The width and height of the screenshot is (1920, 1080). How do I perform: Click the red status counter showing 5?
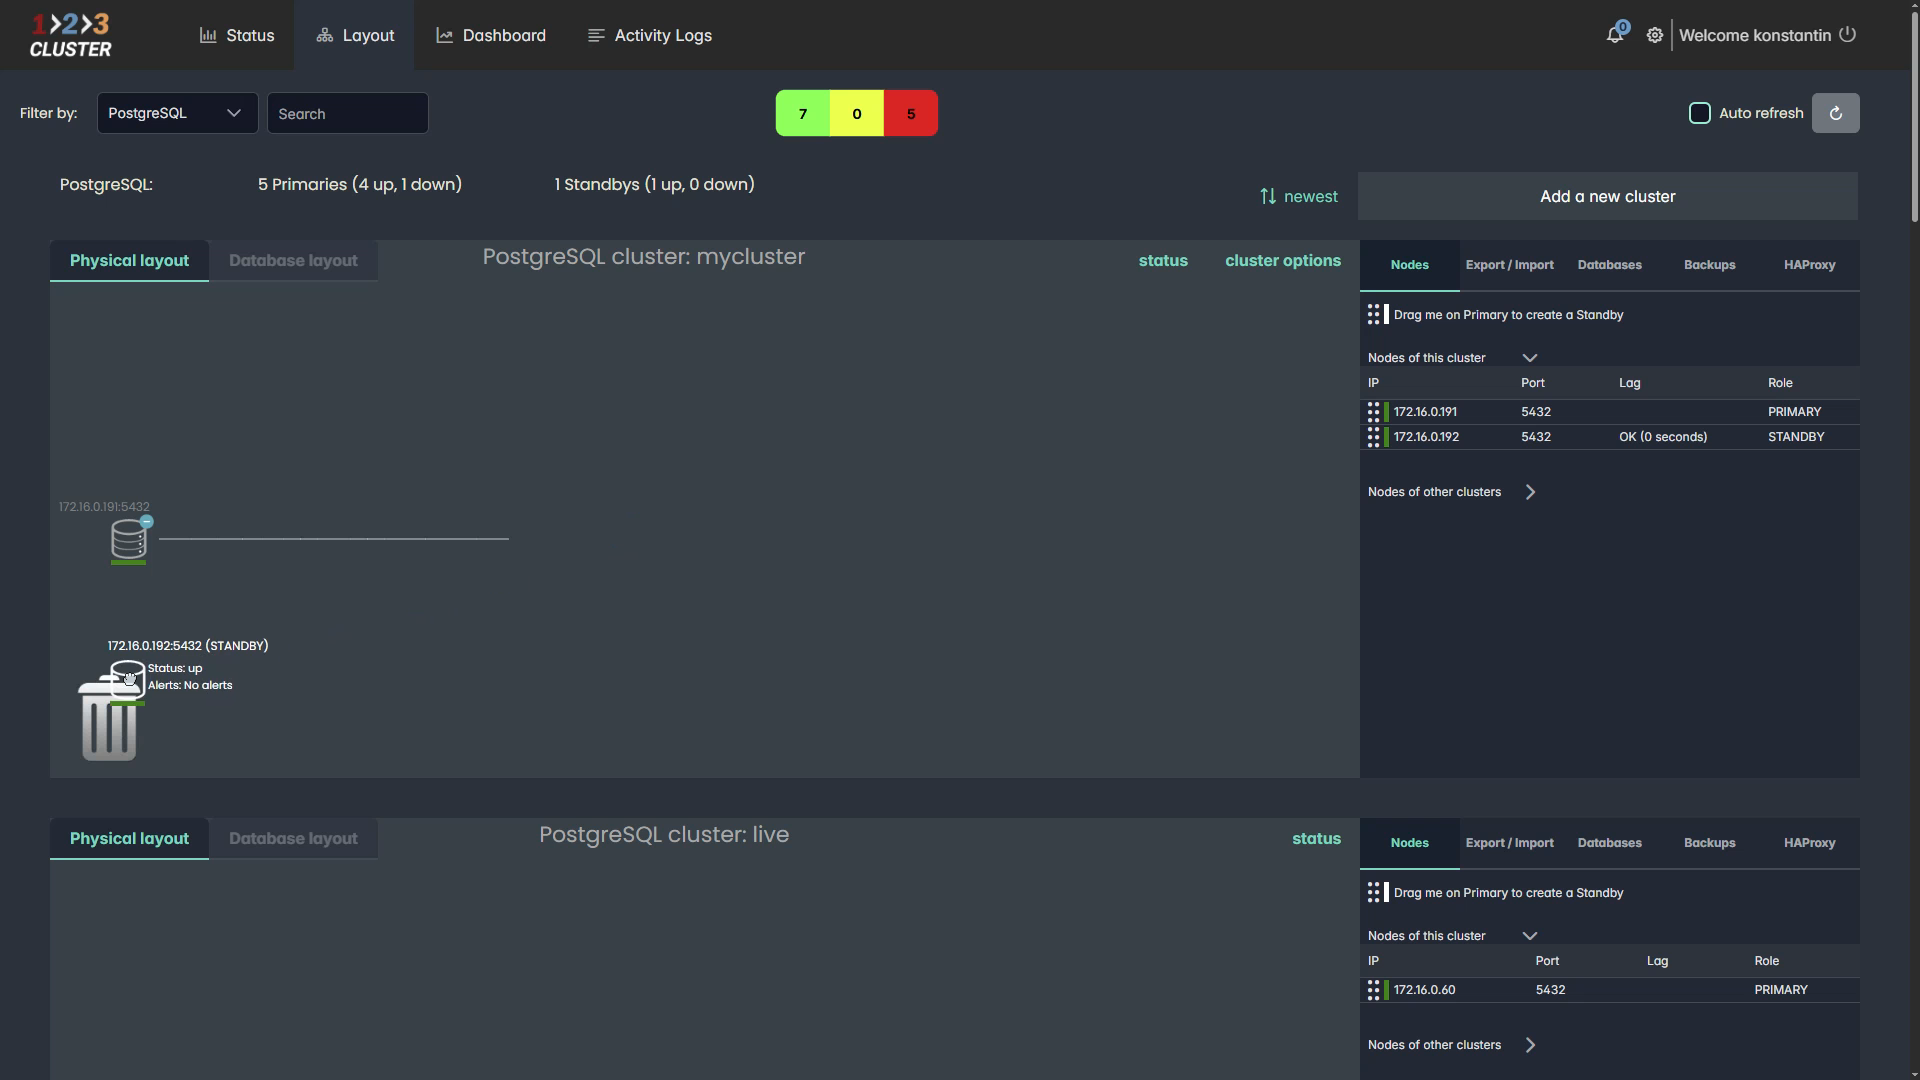pos(910,114)
